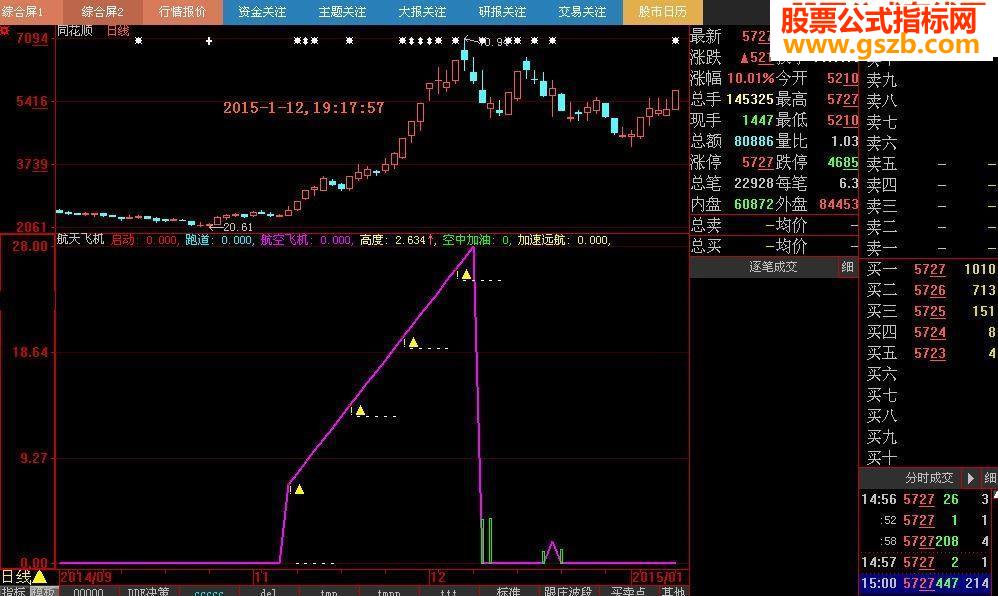Select the 模板 bottom tab
The width and height of the screenshot is (998, 596).
click(x=44, y=592)
